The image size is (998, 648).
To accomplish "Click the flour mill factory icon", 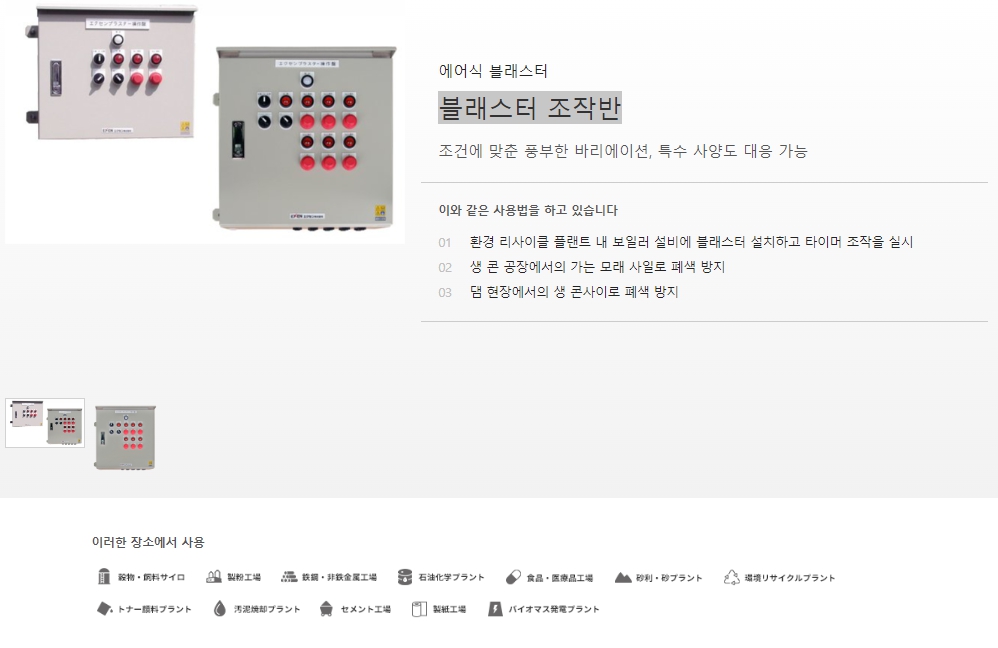I will click(x=214, y=577).
